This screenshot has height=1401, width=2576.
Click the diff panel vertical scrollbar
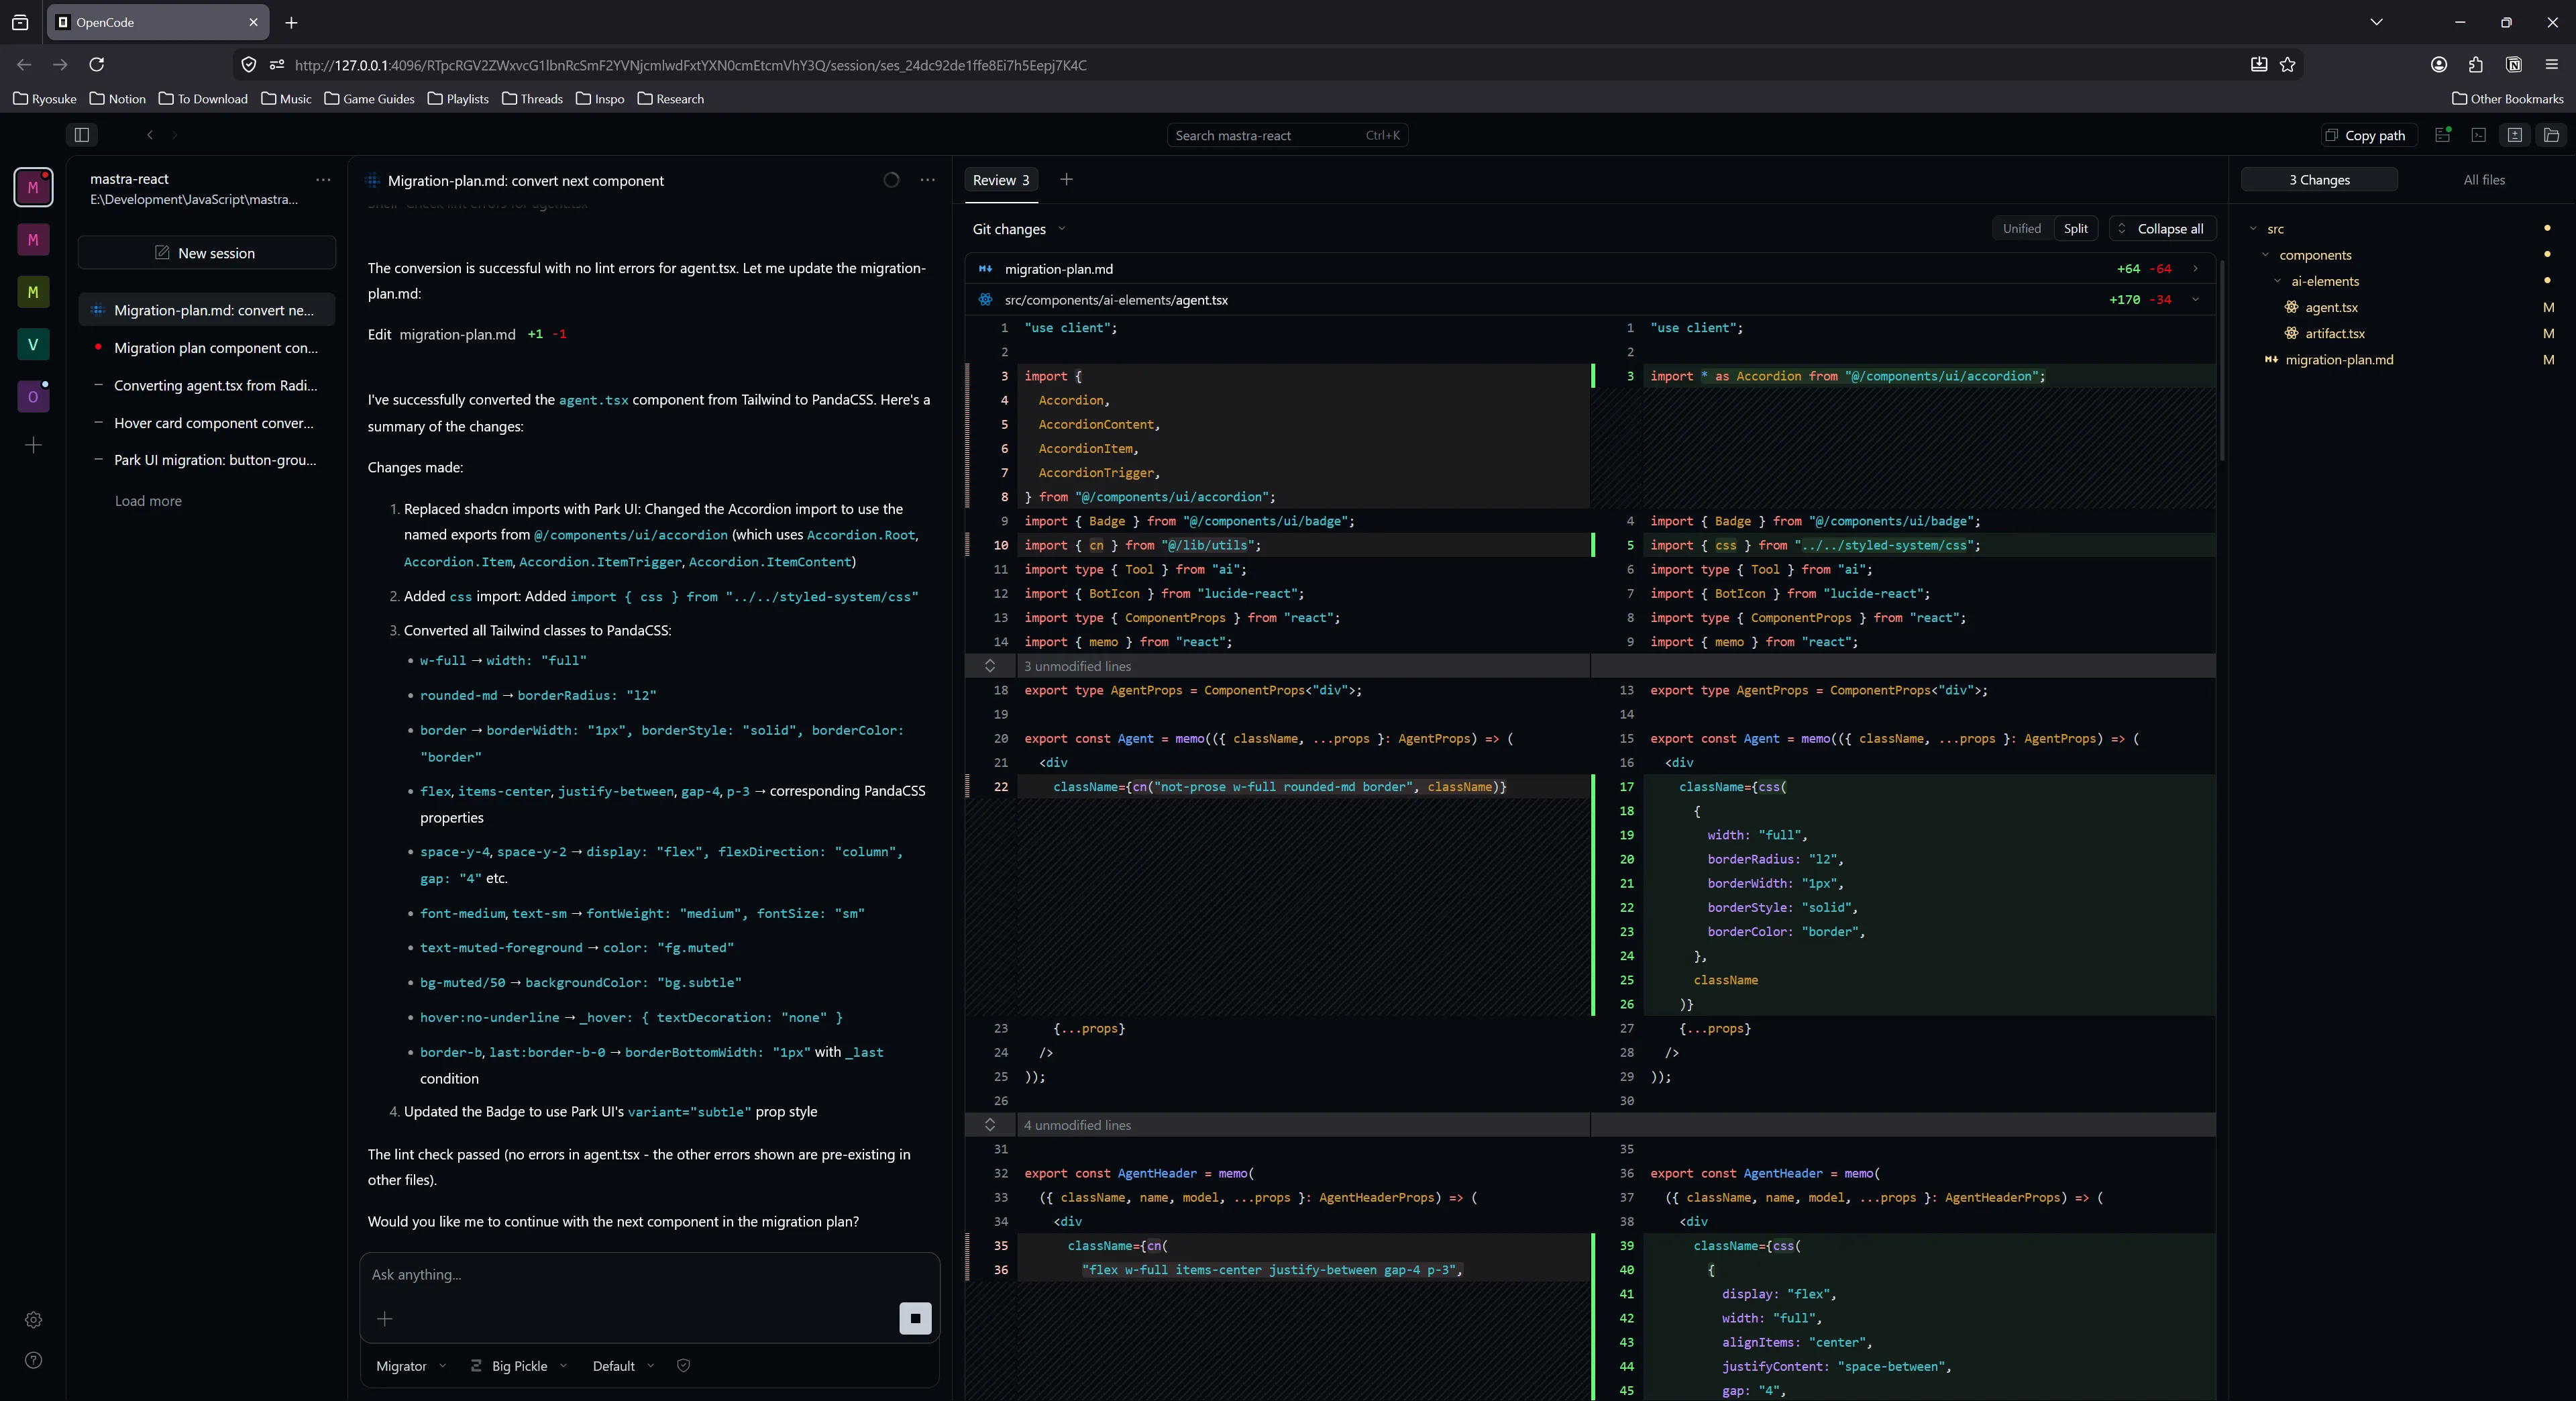coord(2222,360)
